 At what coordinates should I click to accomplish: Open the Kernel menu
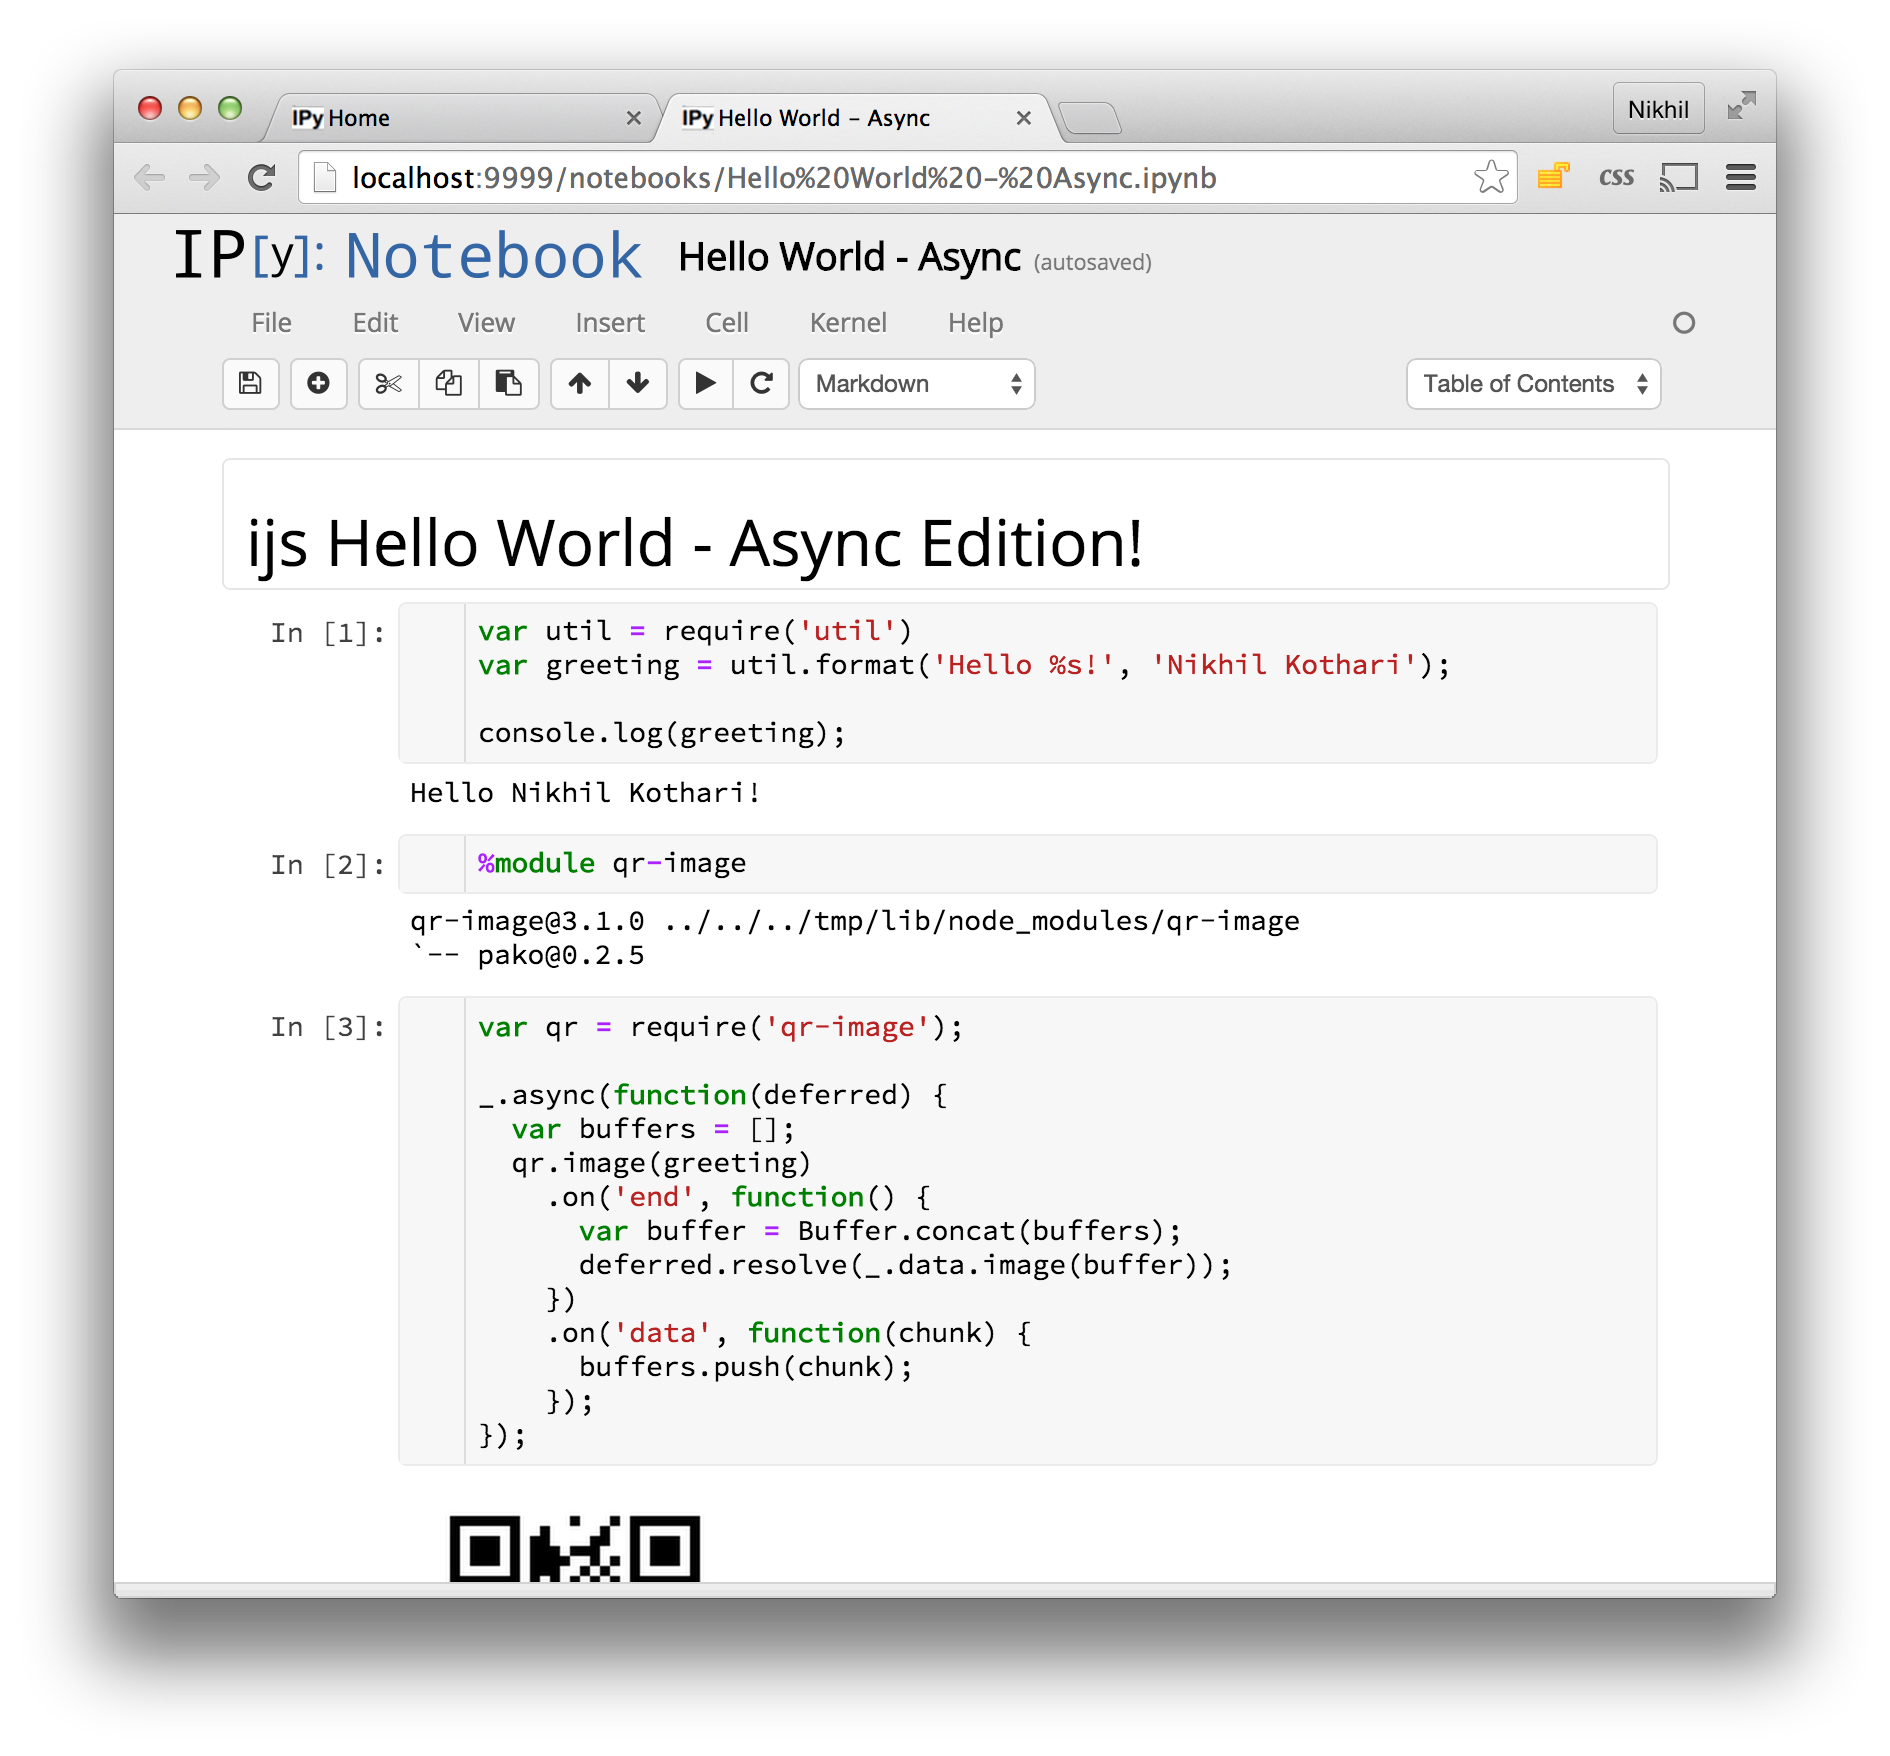pos(848,322)
